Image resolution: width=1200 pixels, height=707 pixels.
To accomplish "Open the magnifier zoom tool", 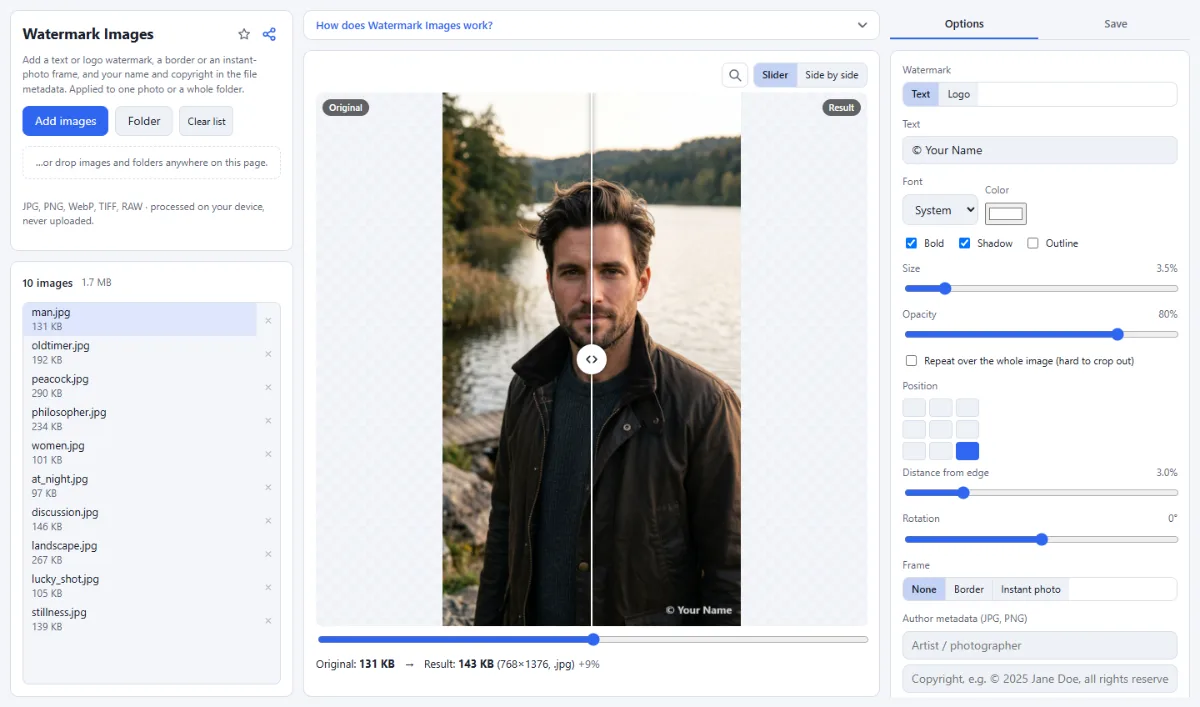I will coord(735,75).
